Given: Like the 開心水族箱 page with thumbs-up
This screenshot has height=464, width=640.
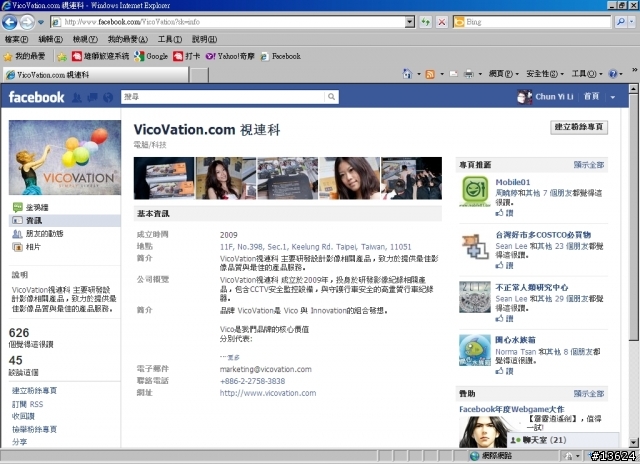Looking at the screenshot, I should point(504,371).
